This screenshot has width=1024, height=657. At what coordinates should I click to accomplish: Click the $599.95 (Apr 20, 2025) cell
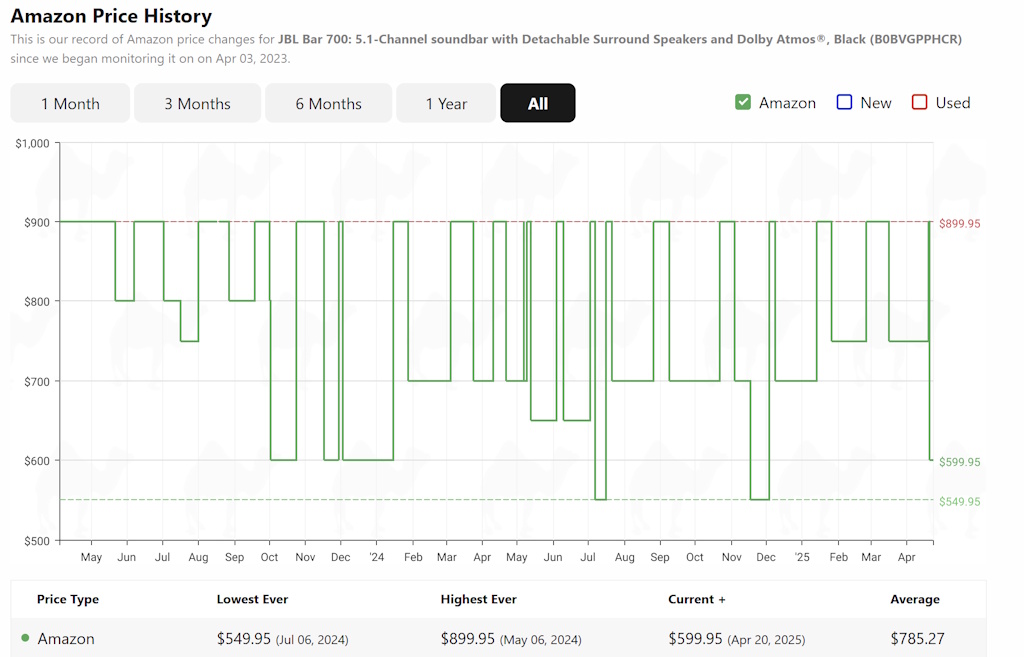tap(737, 639)
